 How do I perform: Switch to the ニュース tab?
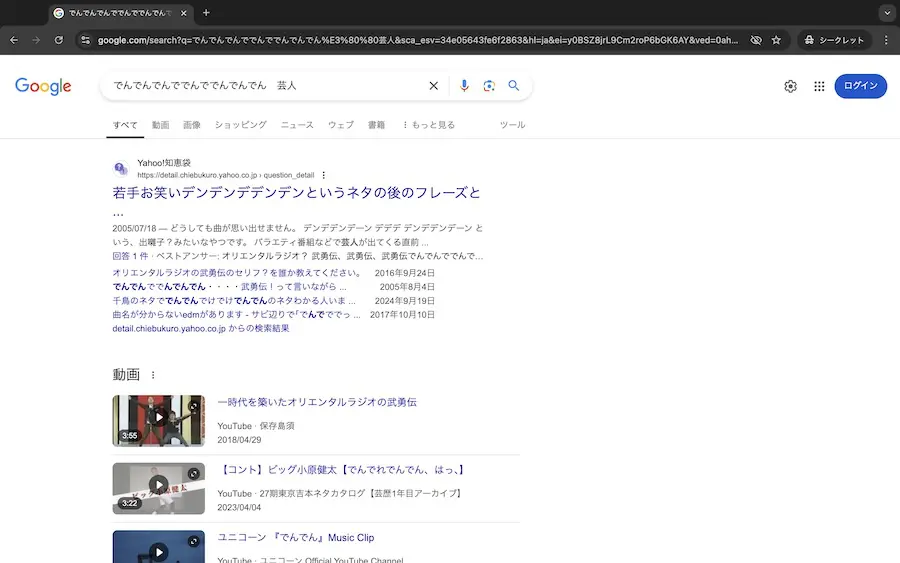pos(297,125)
